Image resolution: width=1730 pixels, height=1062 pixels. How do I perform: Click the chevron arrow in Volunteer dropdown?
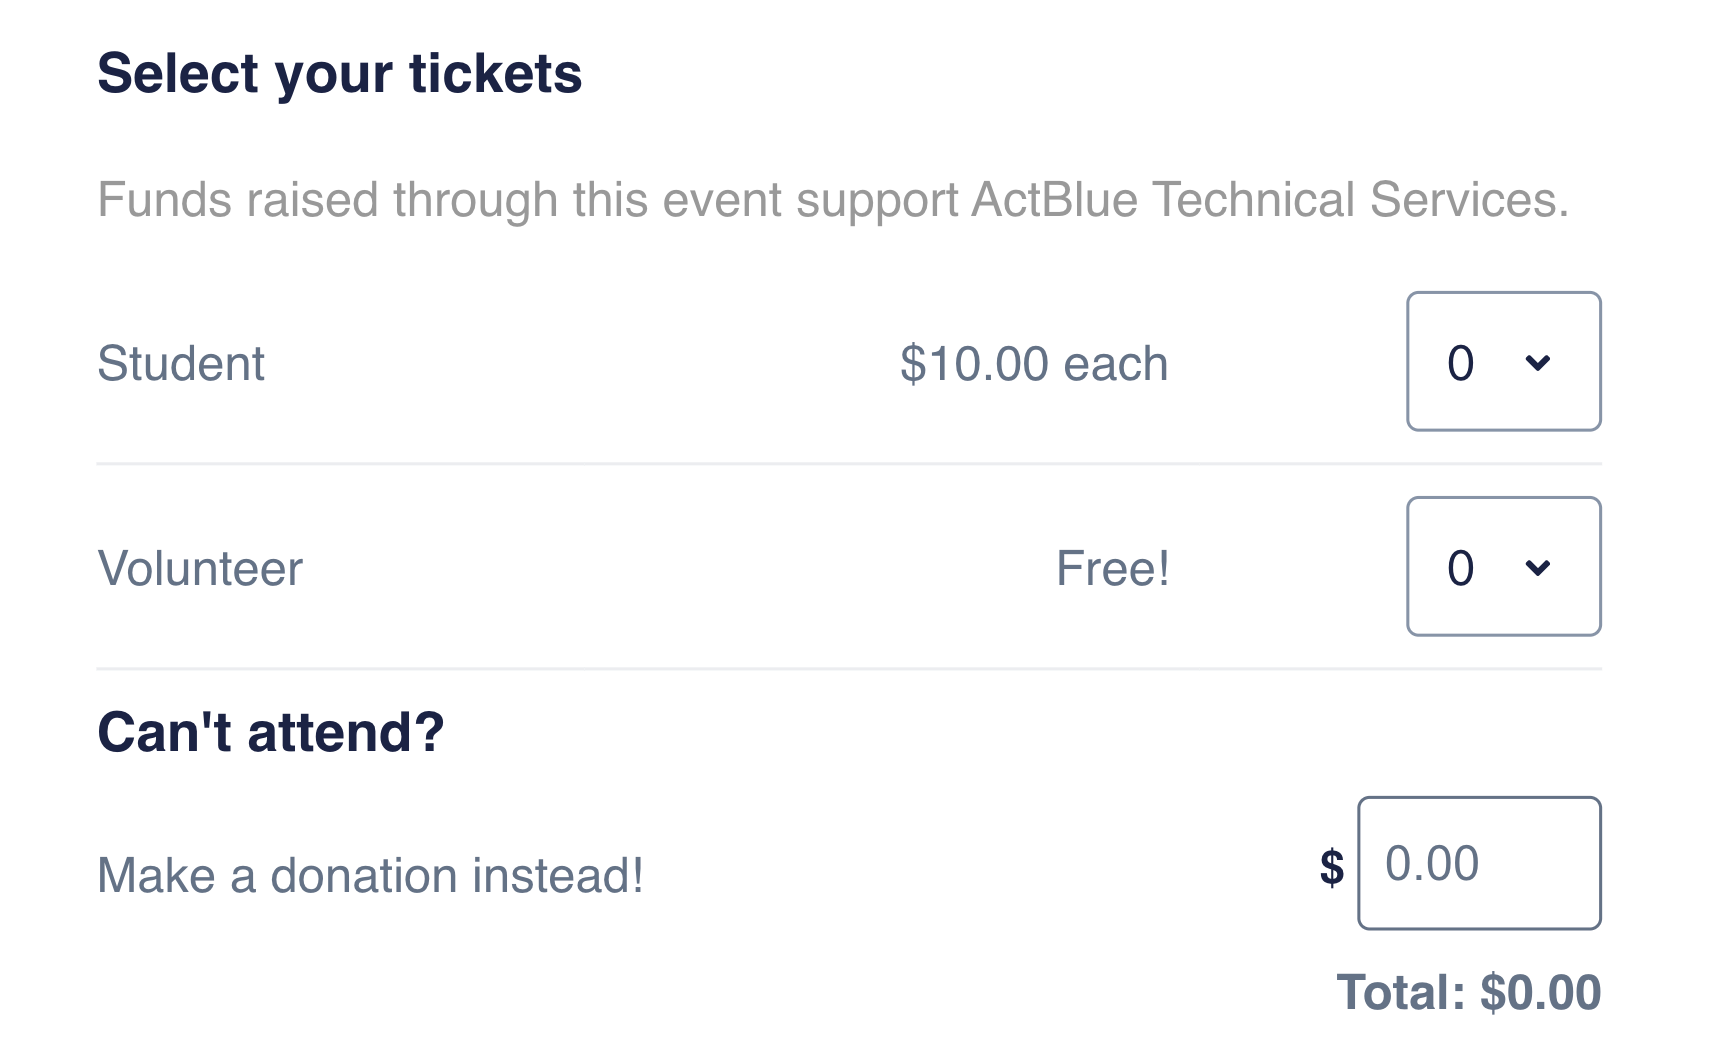click(1538, 568)
